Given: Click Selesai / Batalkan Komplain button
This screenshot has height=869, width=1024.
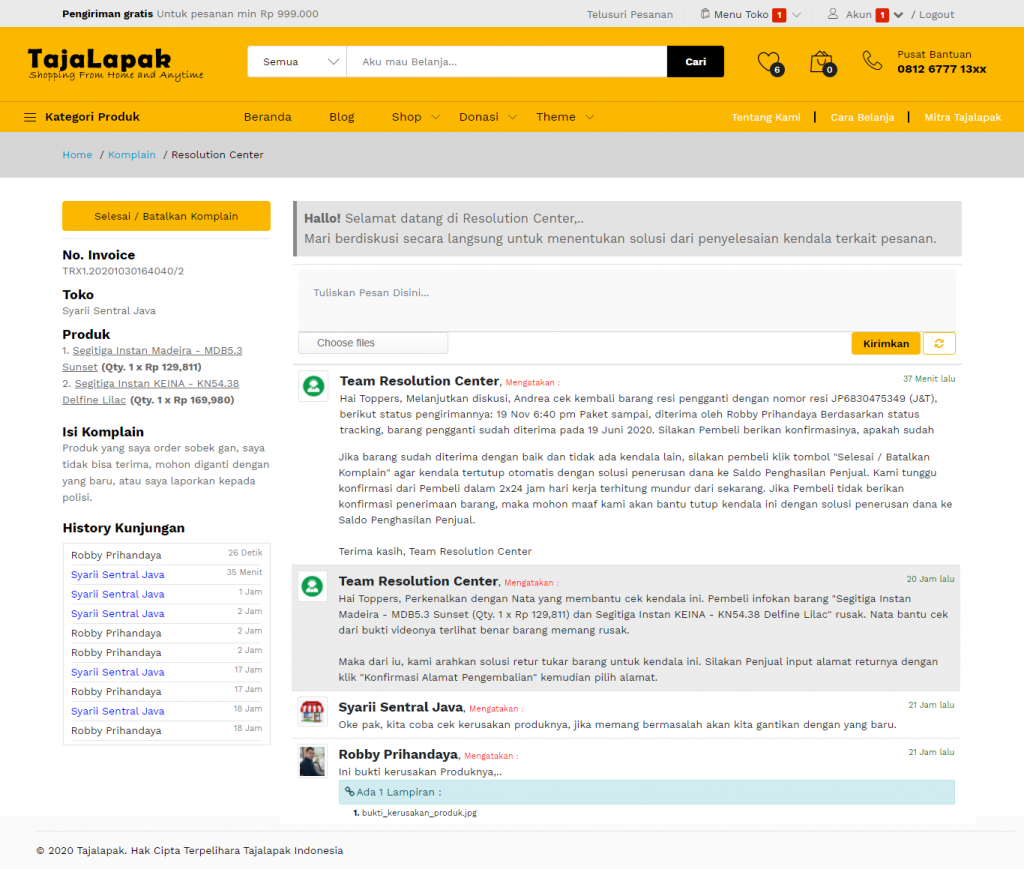Looking at the screenshot, I should (166, 216).
